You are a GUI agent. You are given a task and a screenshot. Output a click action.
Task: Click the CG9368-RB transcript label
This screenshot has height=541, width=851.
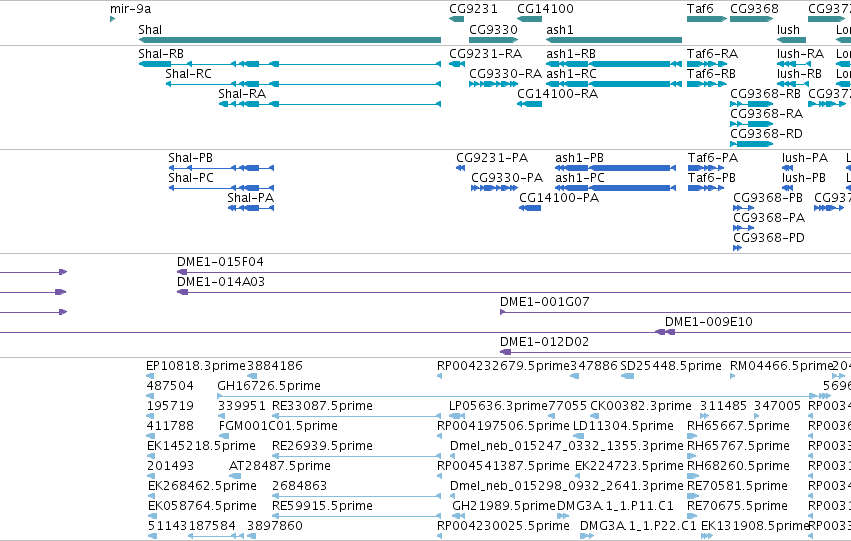[x=765, y=94]
